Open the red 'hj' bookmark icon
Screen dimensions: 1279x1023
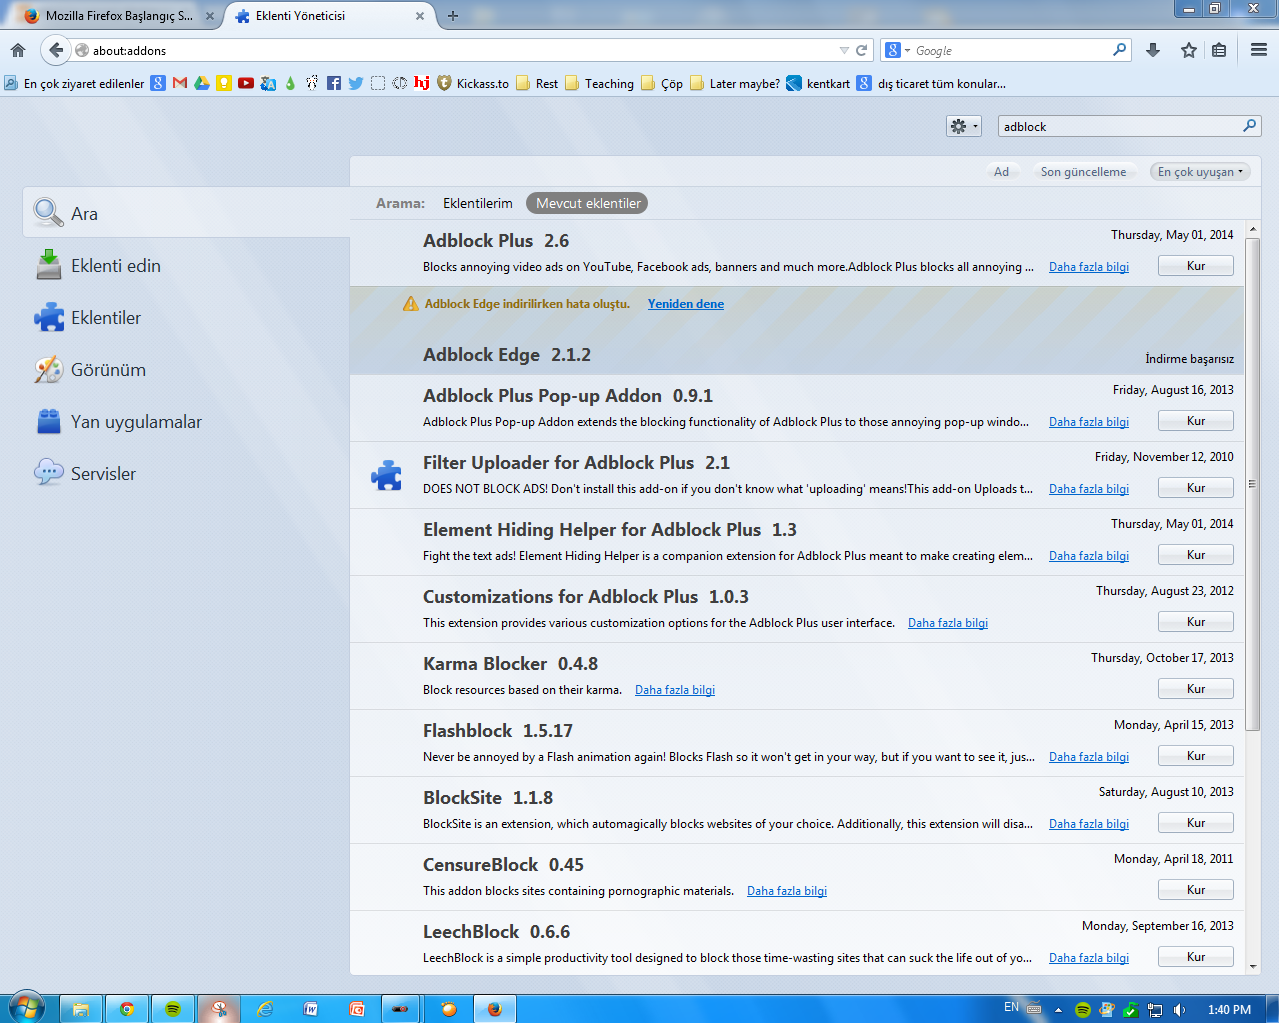422,83
